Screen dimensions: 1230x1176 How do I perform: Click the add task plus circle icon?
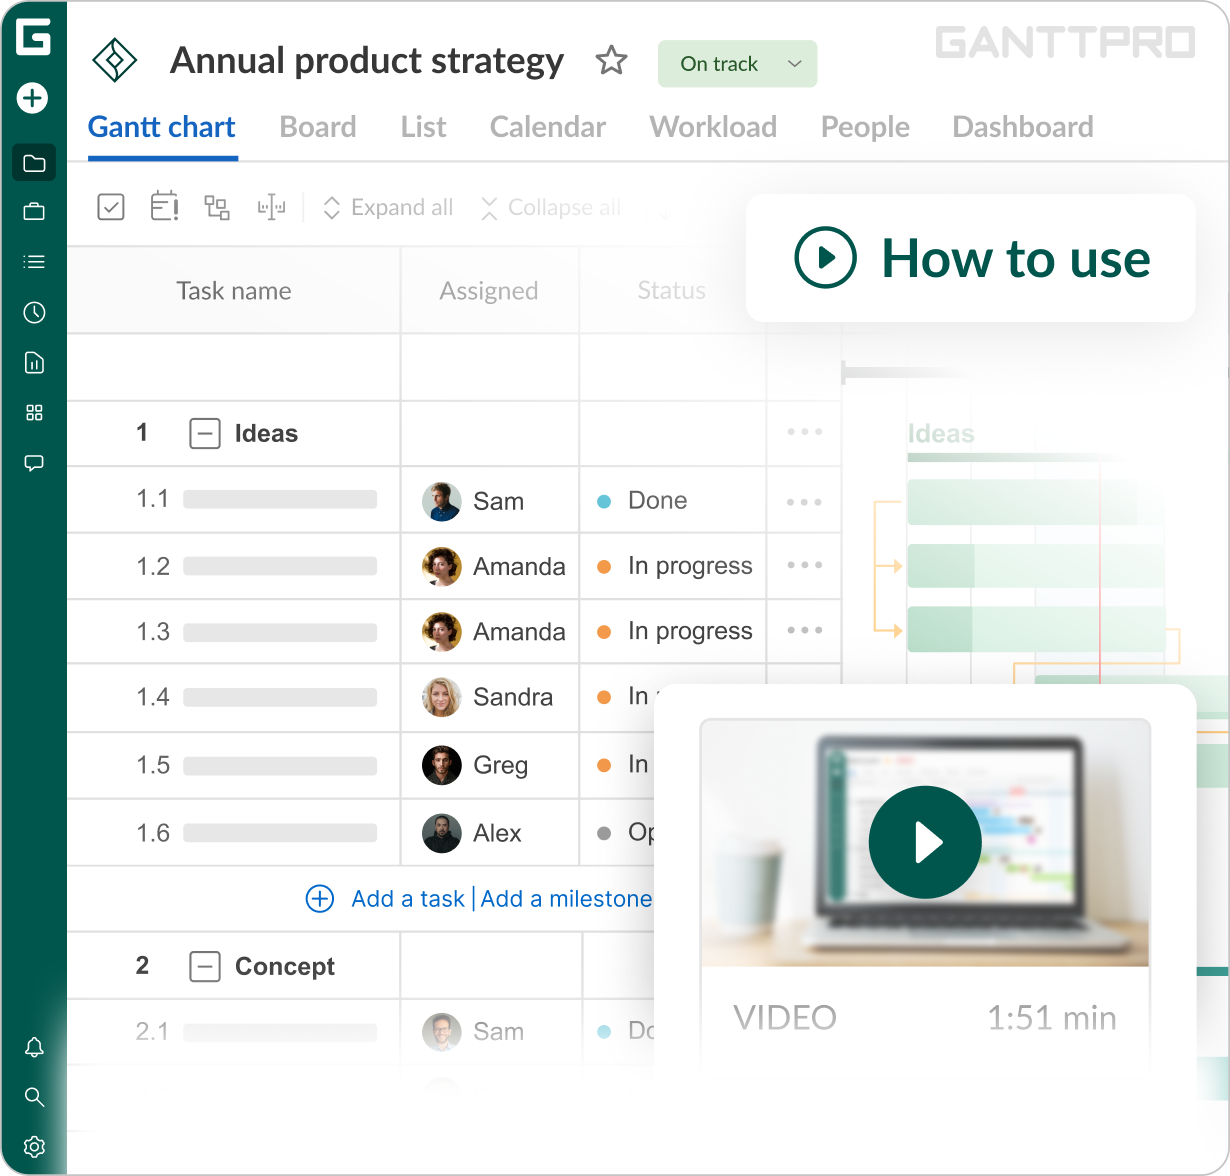[320, 898]
